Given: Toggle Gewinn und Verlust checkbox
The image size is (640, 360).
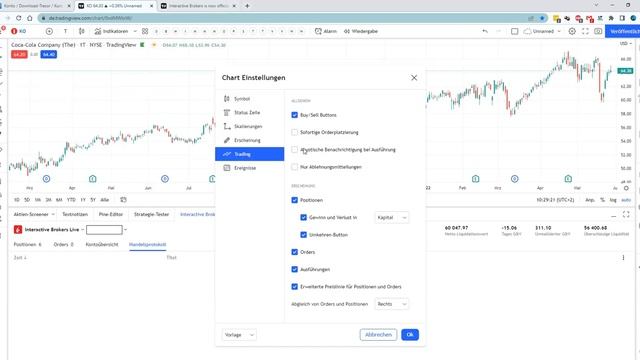Looking at the screenshot, I should pos(303,218).
